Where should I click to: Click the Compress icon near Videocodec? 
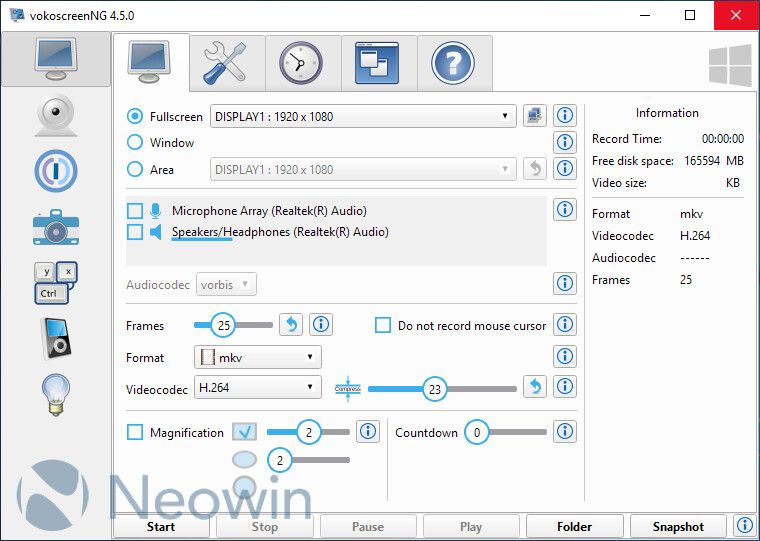click(x=348, y=389)
